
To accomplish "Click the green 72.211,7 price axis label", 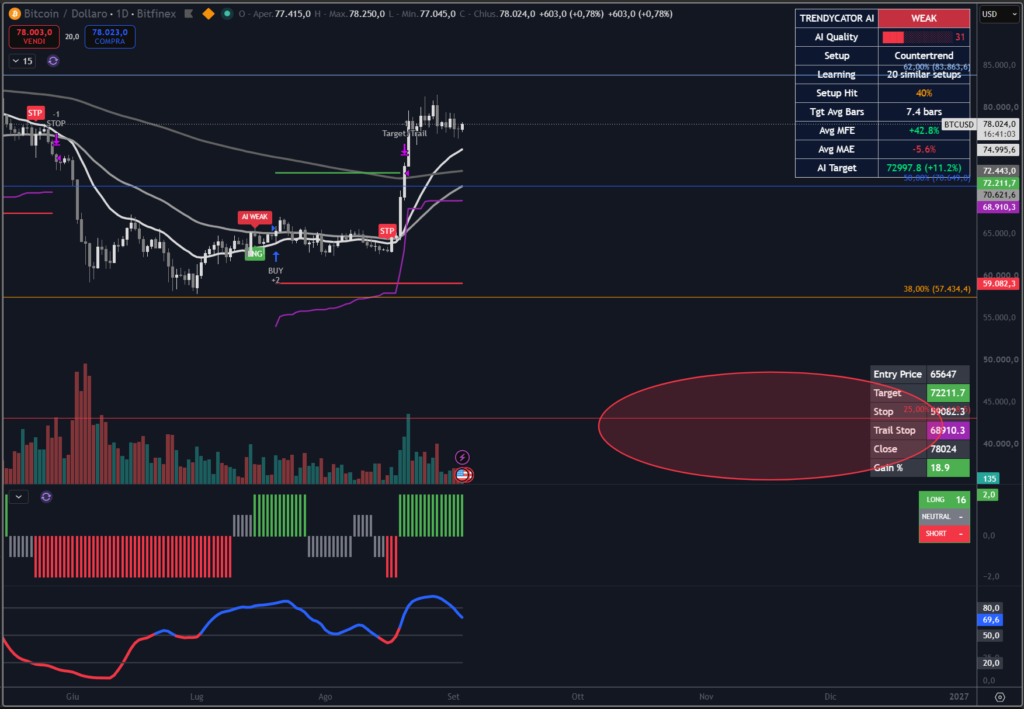I will [999, 183].
